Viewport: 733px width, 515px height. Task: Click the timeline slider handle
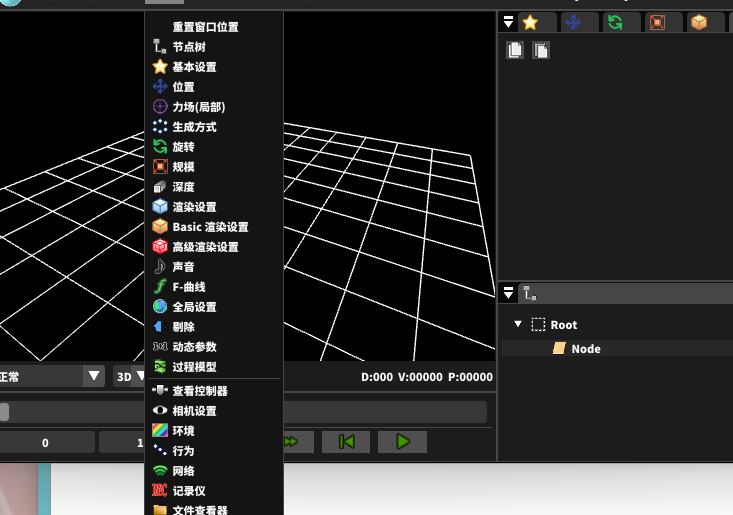(4, 412)
